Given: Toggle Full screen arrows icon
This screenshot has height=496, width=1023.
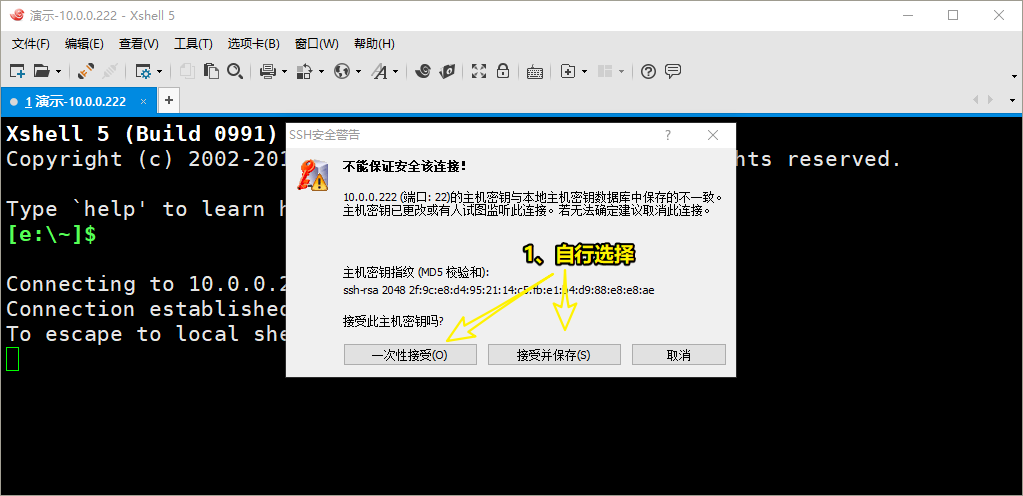Looking at the screenshot, I should (479, 71).
